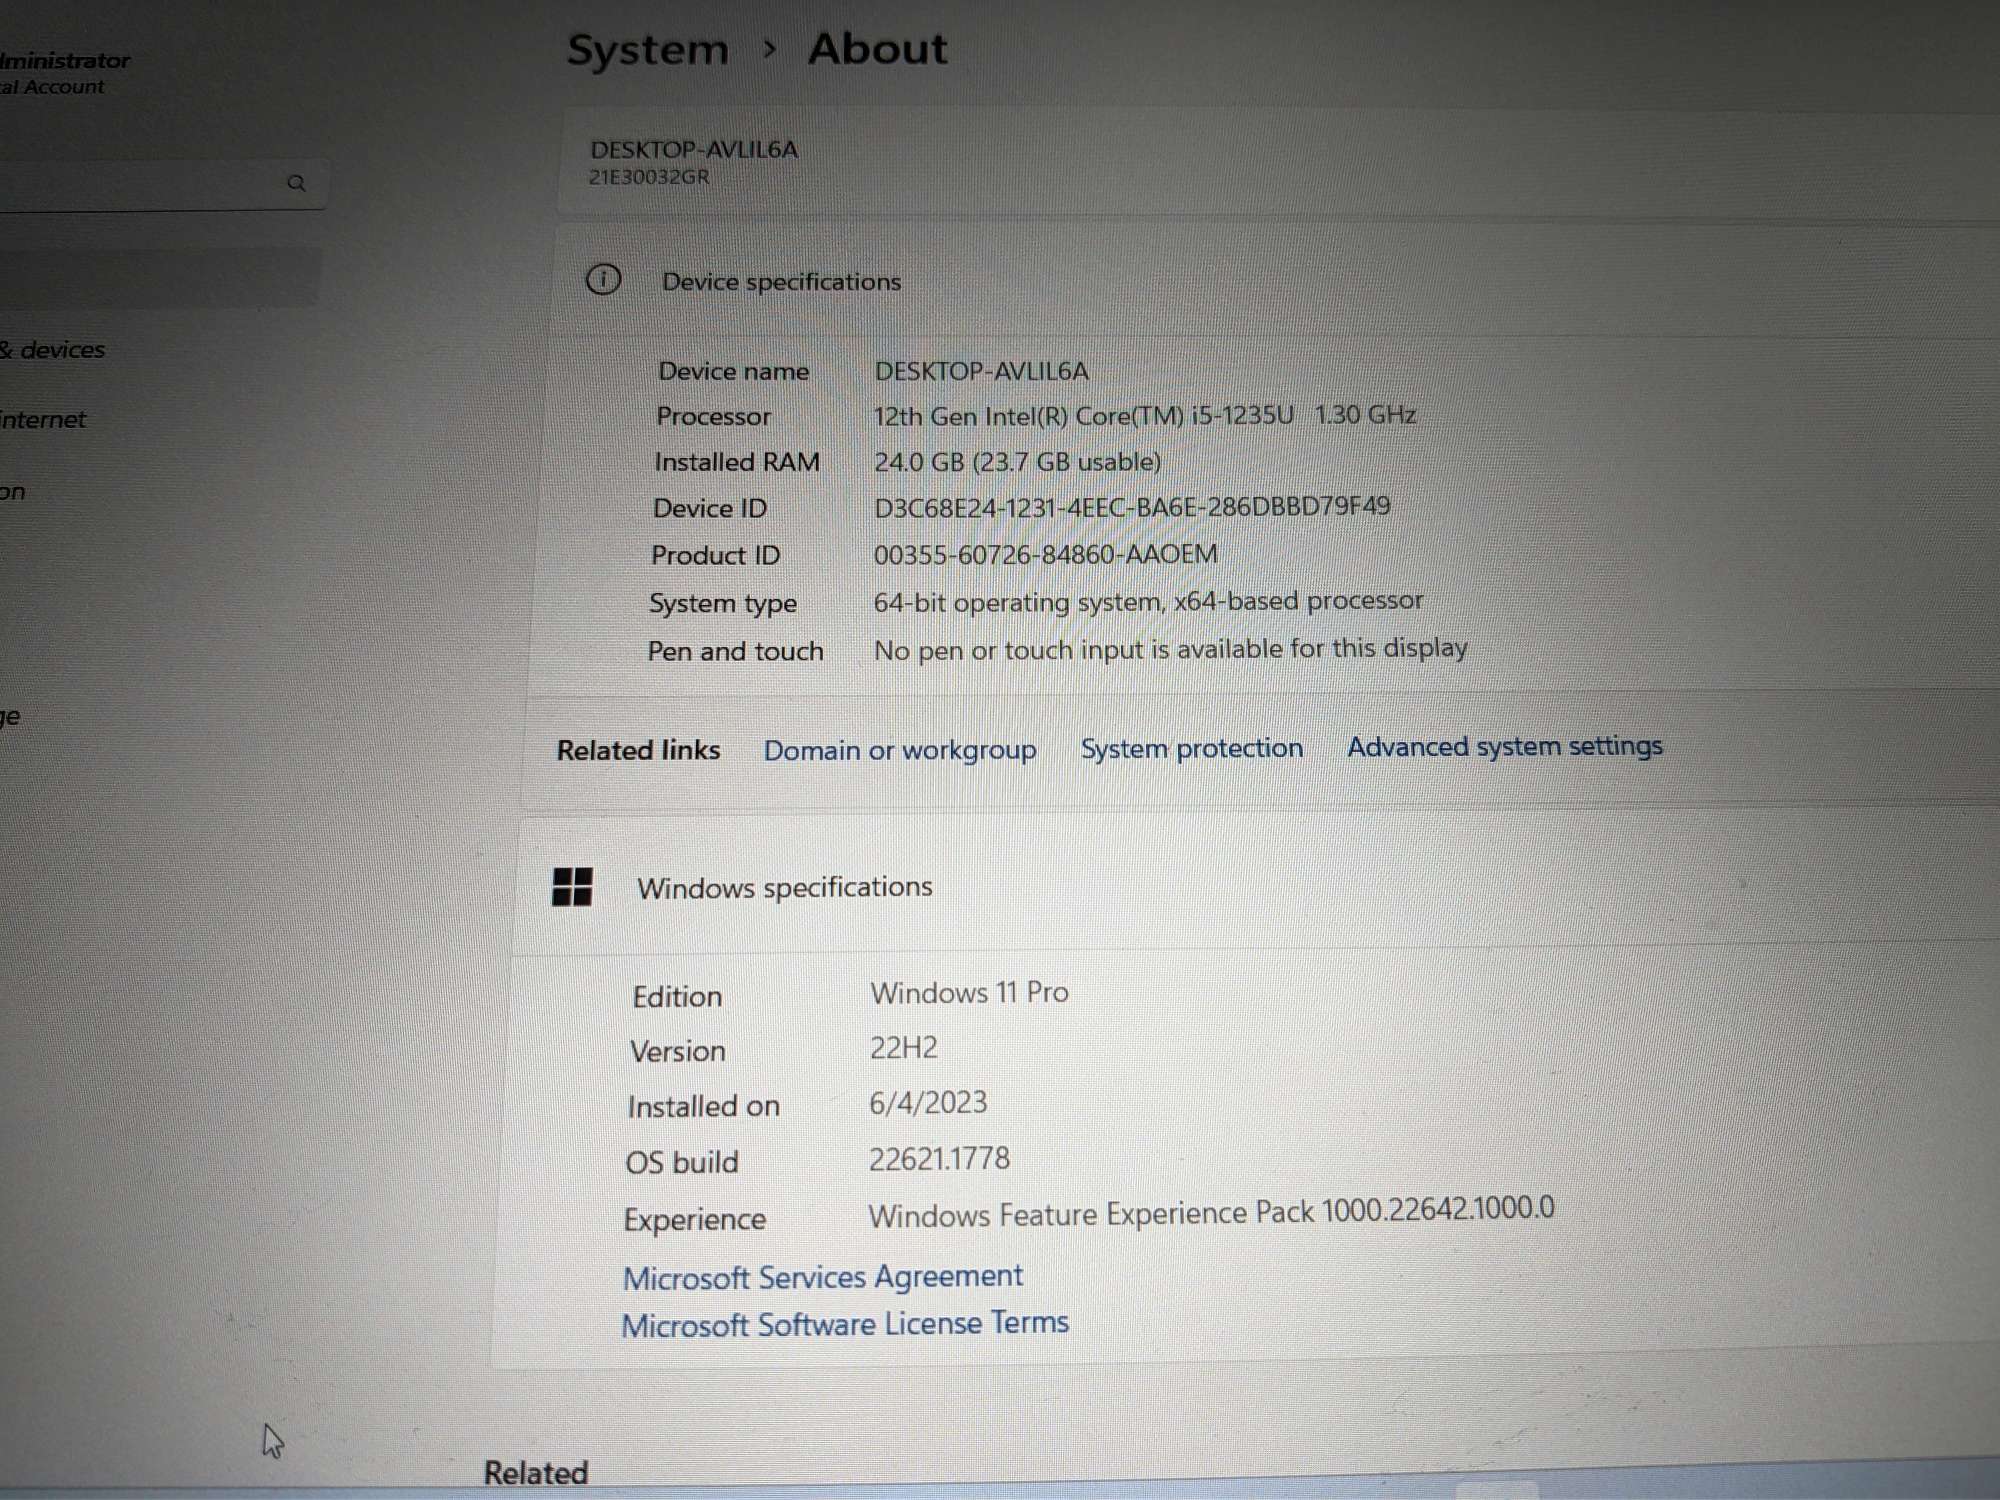2000x1500 pixels.
Task: Go back to System in breadcrumb
Action: [x=648, y=50]
